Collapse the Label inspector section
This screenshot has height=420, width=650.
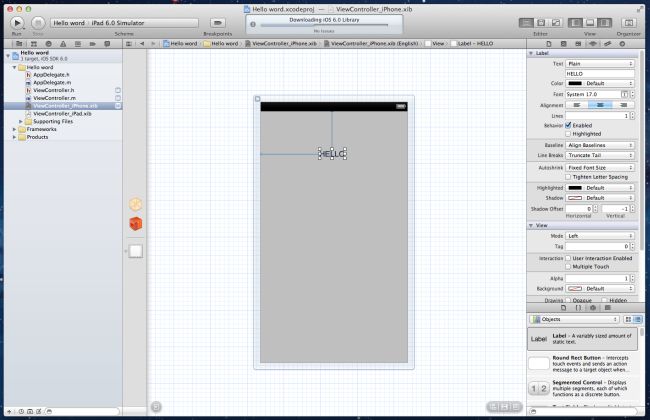(x=531, y=53)
